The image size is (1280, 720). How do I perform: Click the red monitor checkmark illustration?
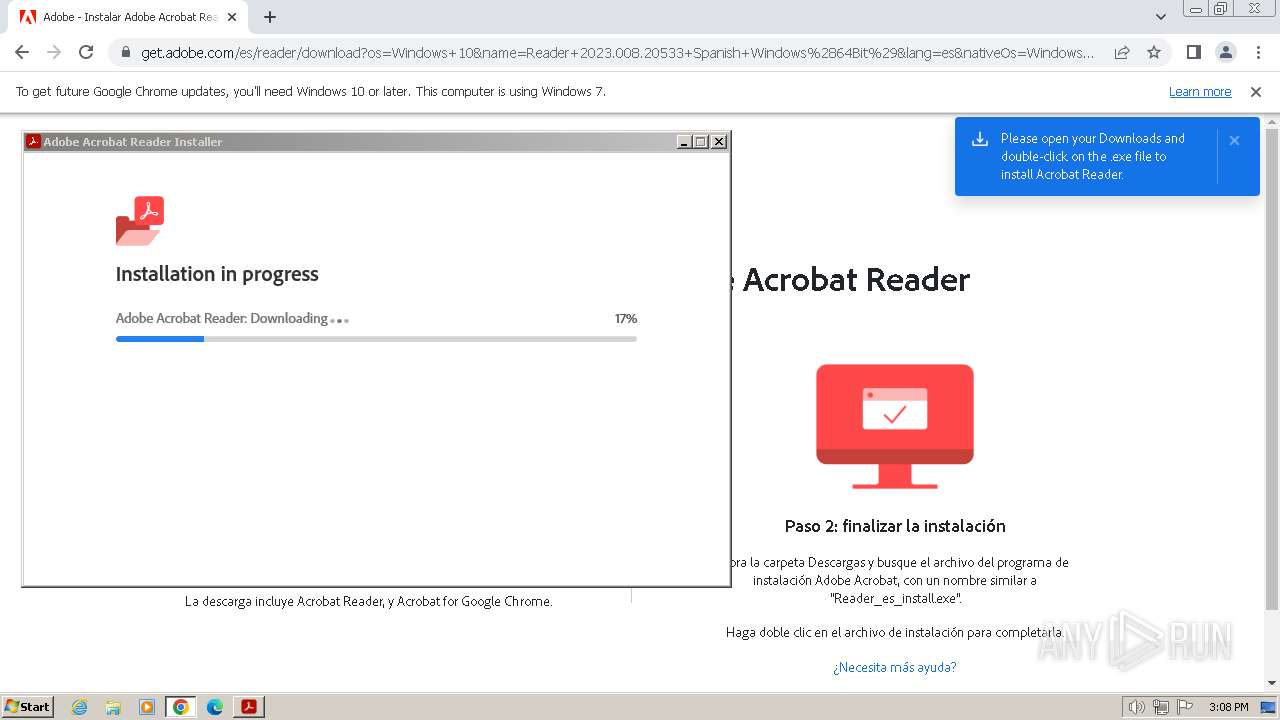895,426
